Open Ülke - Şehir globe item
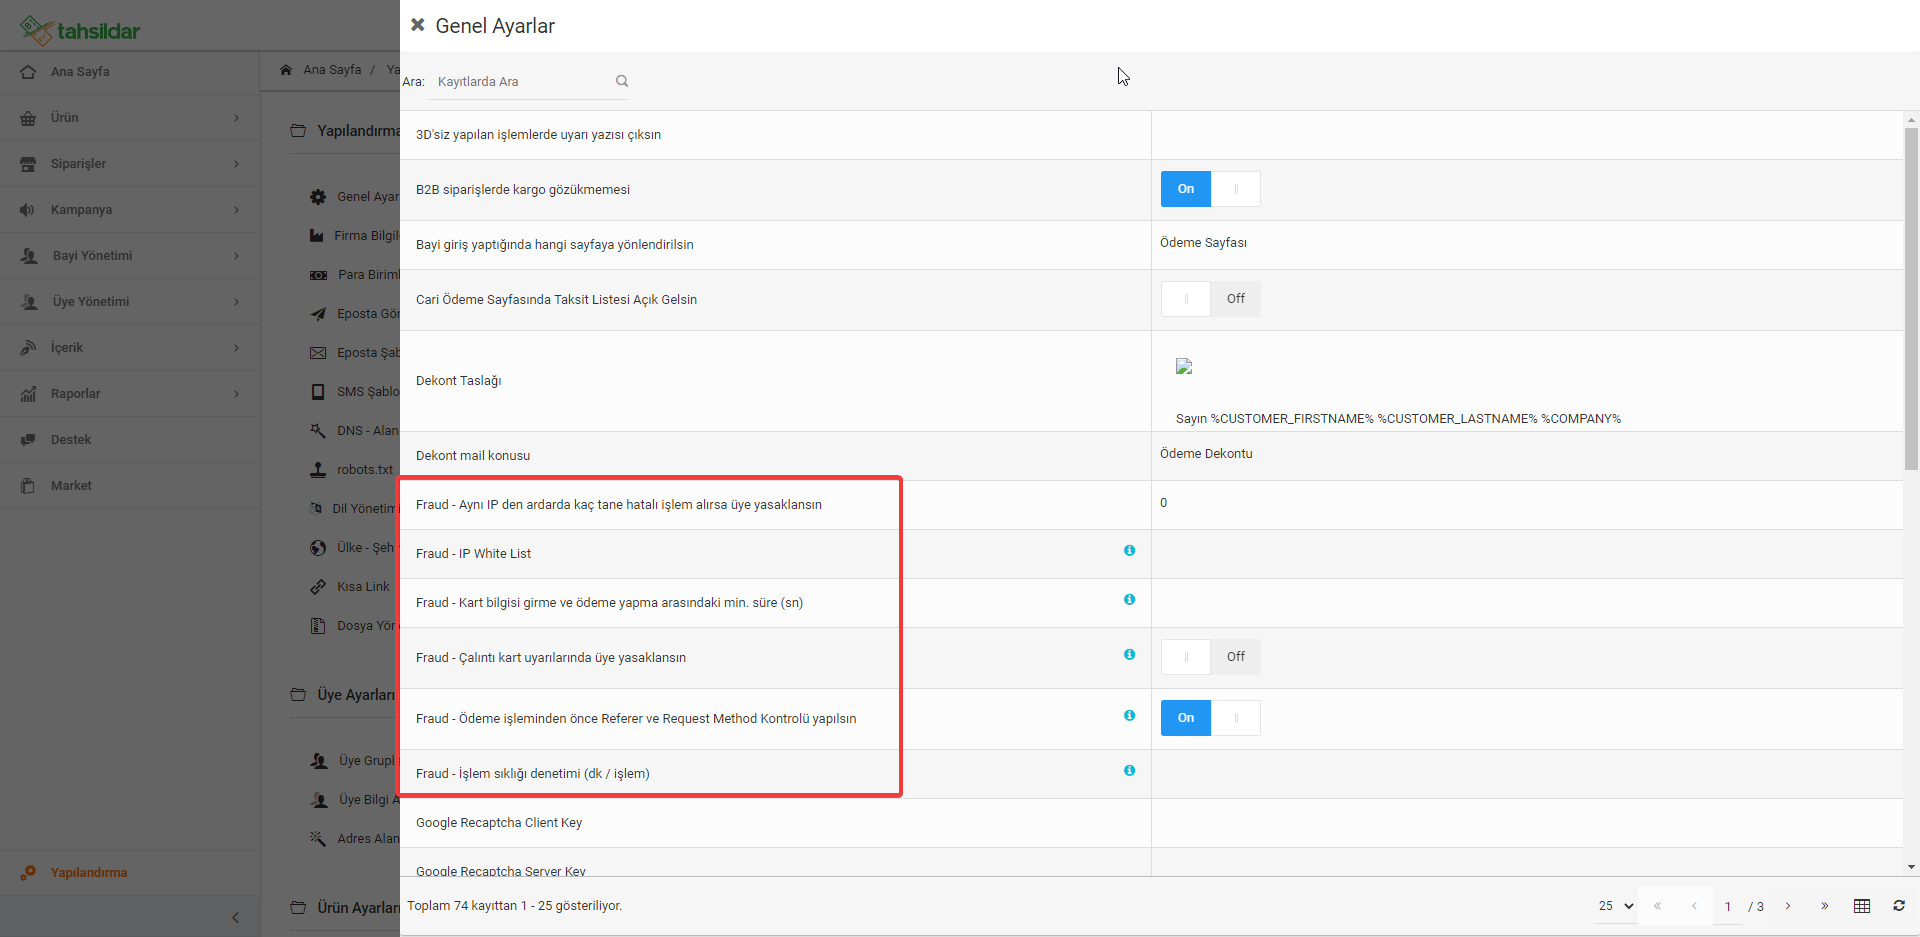The height and width of the screenshot is (937, 1920). point(354,548)
